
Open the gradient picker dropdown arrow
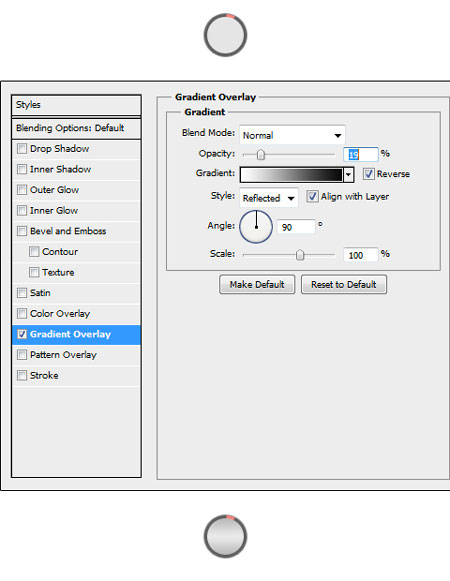pyautogui.click(x=348, y=174)
